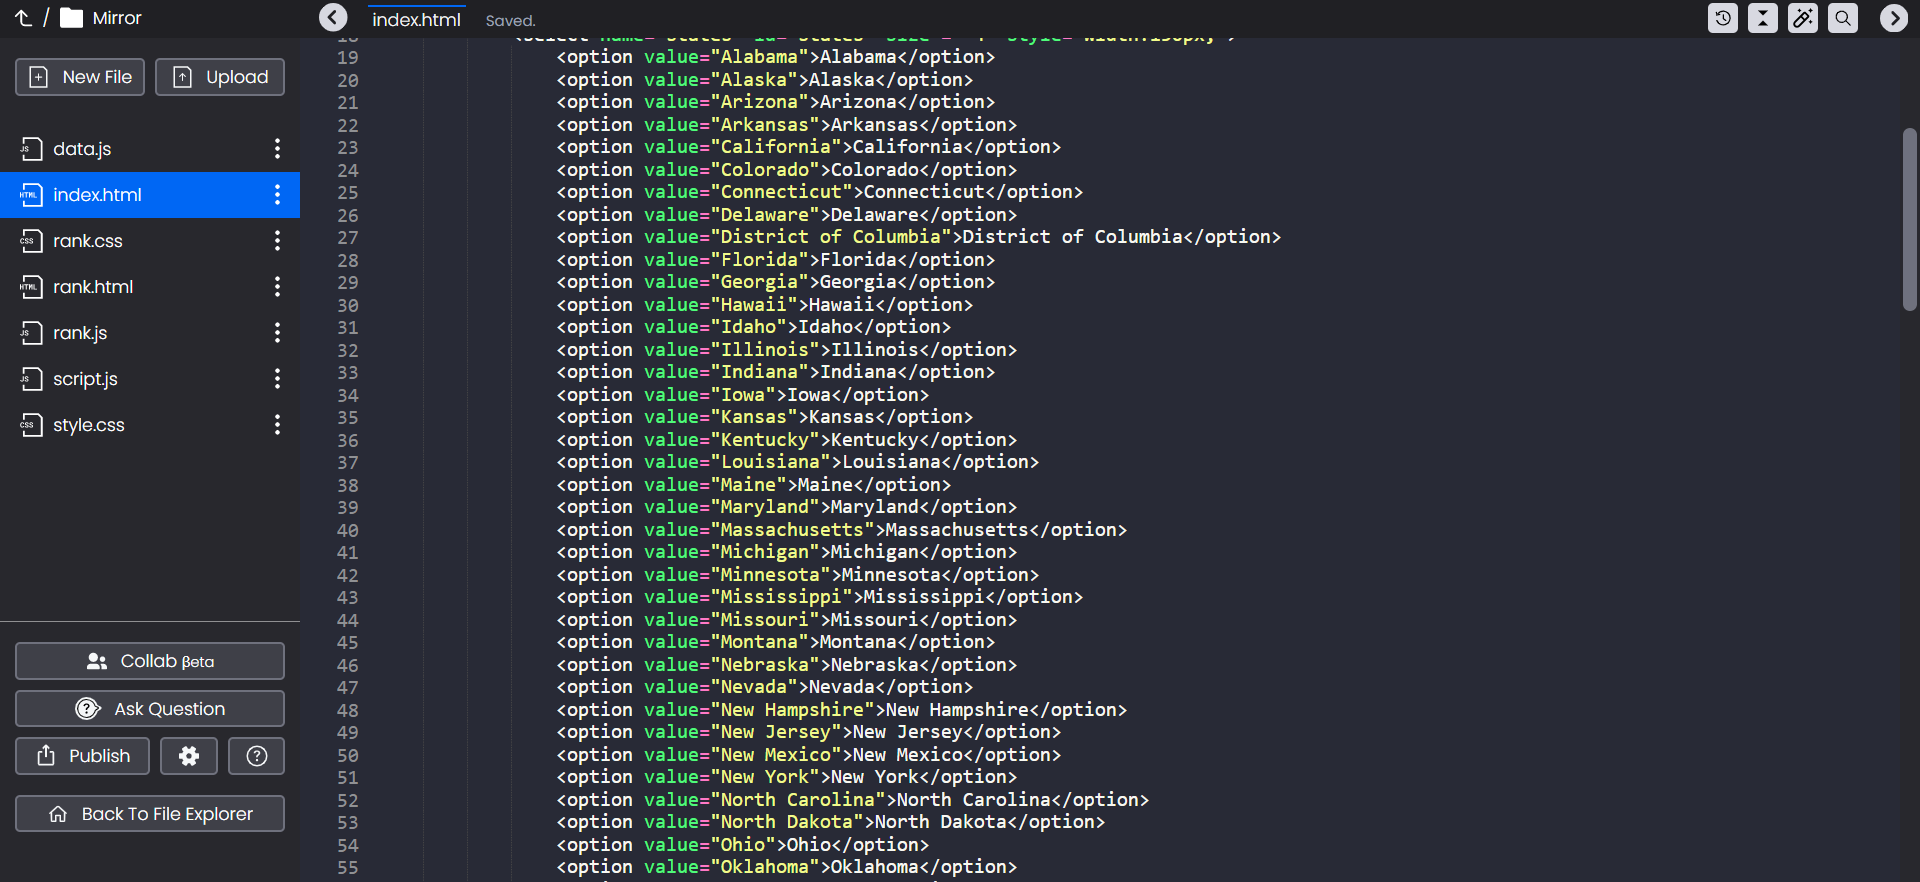Open options menu for rank.css
This screenshot has height=882, width=1920.
tap(277, 241)
